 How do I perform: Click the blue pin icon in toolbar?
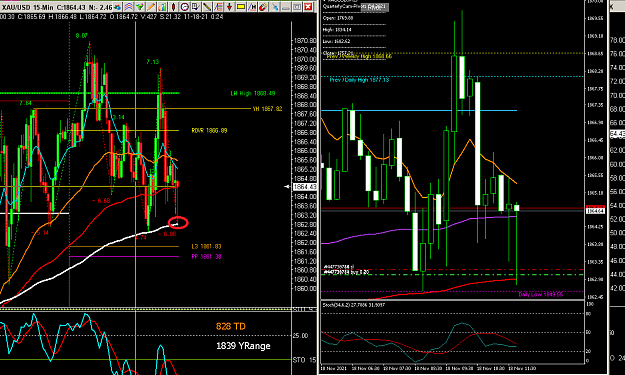coord(275,7)
